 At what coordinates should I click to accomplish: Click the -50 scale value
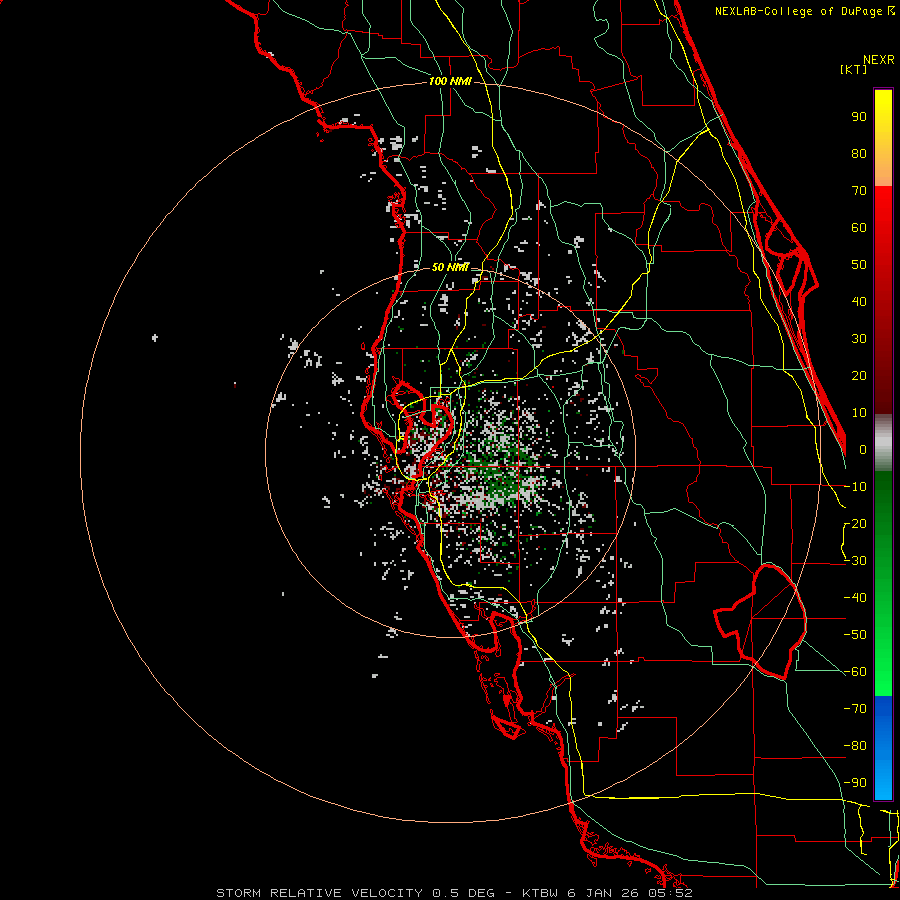tap(855, 635)
